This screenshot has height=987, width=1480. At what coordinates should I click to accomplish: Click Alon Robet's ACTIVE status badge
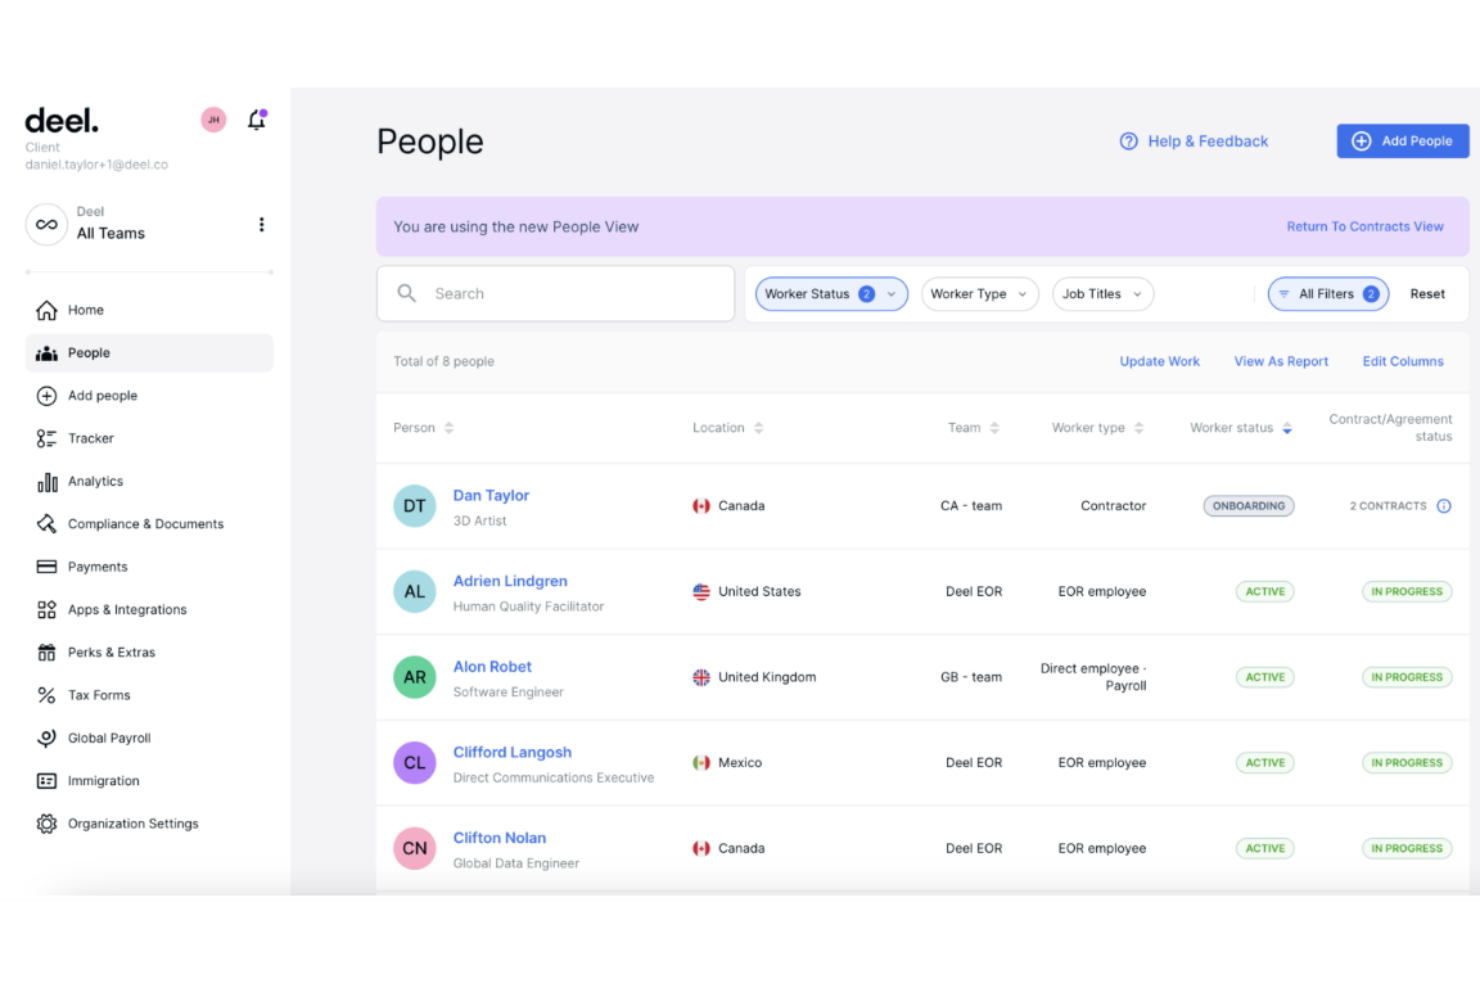click(1265, 677)
